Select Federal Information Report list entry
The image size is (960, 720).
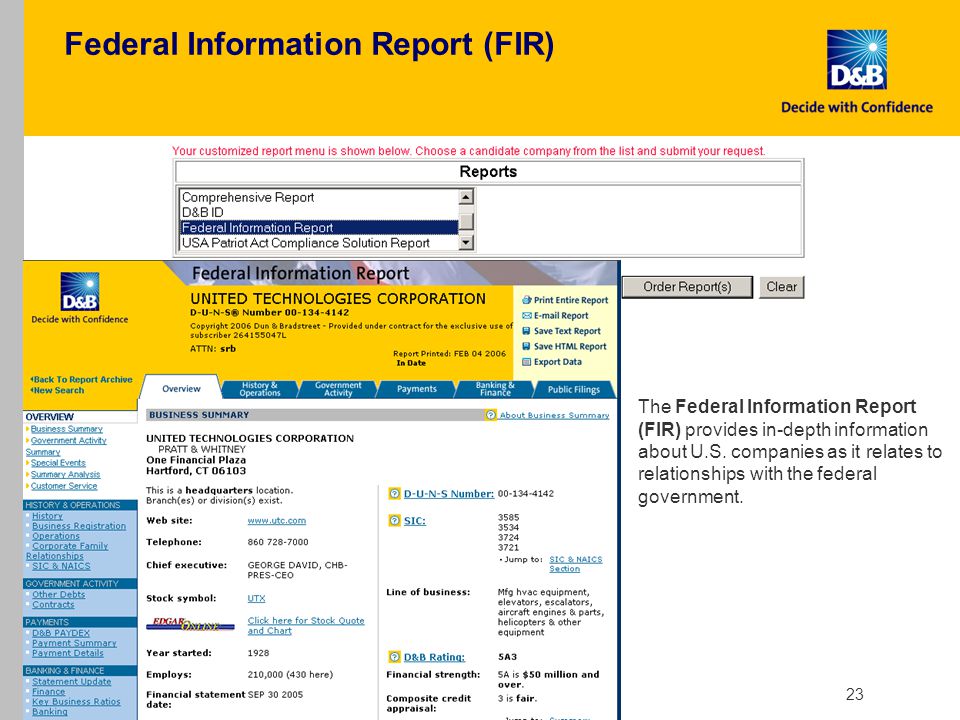[x=319, y=228]
